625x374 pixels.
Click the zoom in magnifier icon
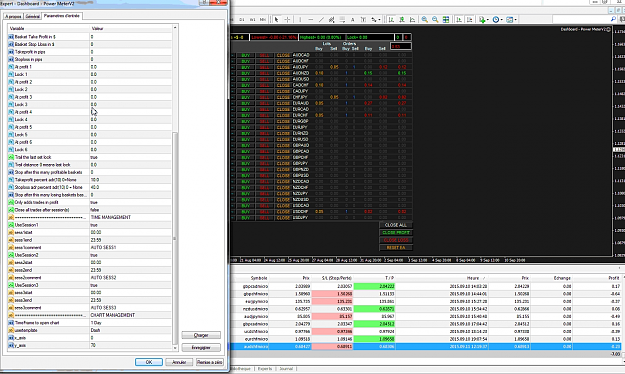[425, 20]
